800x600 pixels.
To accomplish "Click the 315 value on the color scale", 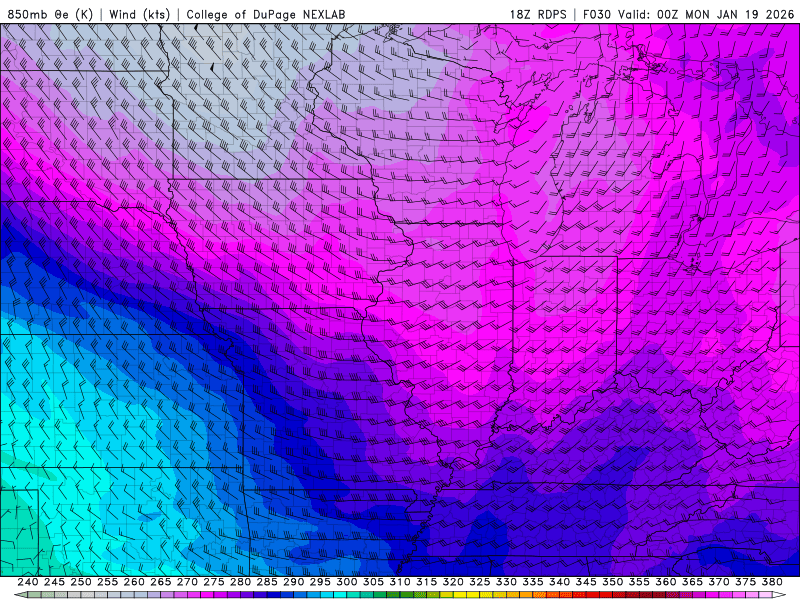I will tap(427, 582).
